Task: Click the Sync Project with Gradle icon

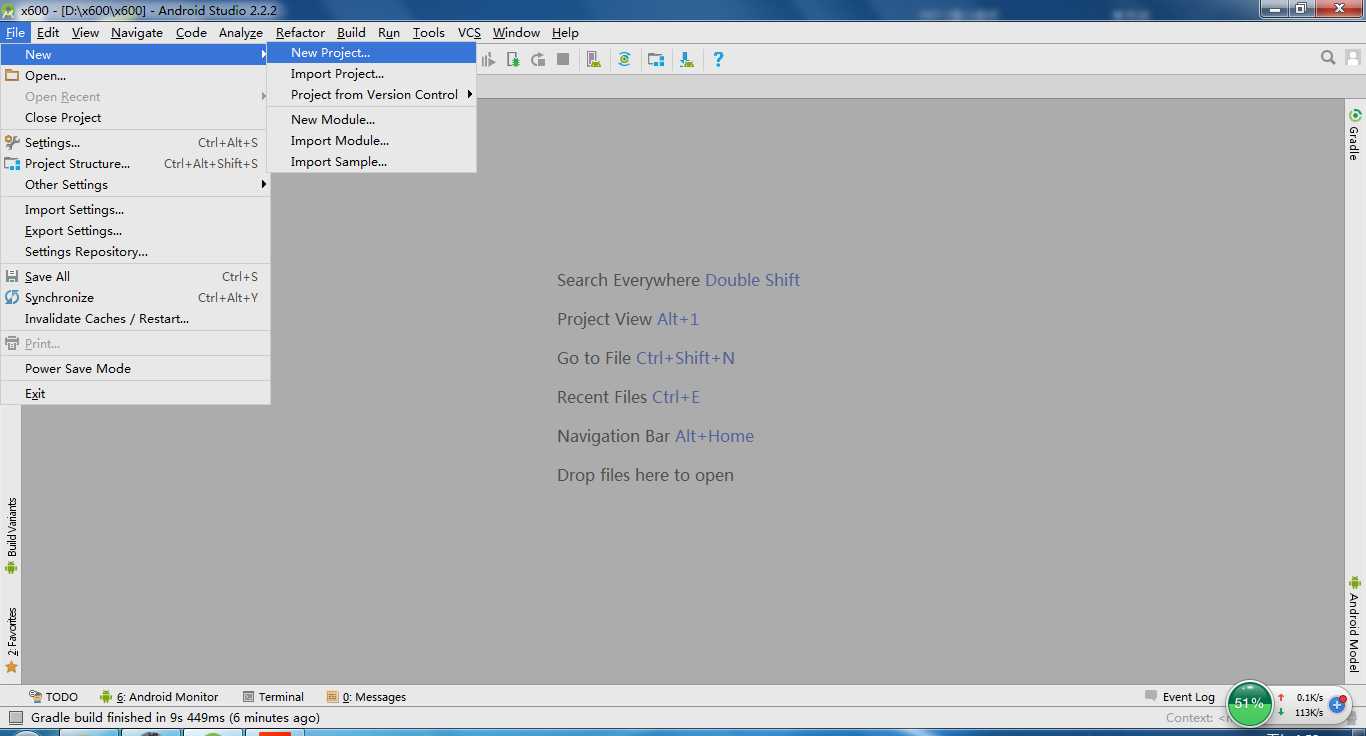Action: point(624,59)
